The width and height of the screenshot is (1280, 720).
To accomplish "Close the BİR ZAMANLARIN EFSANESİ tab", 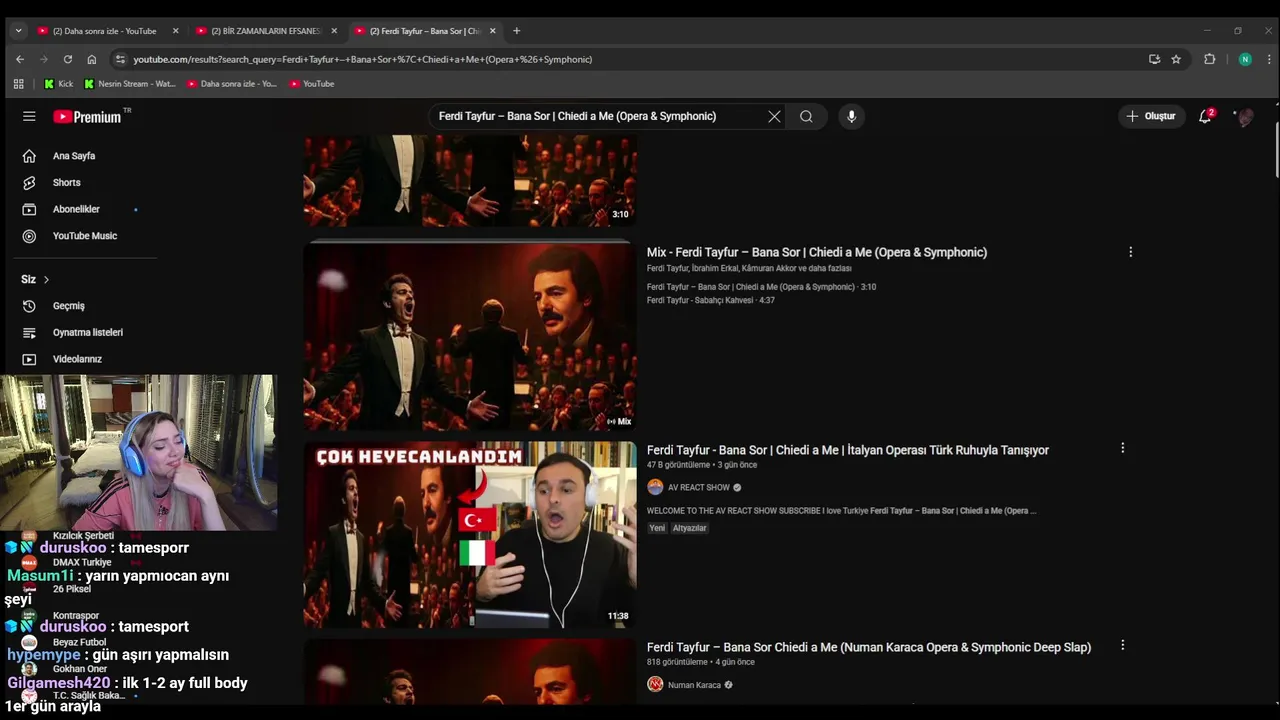I will (x=334, y=31).
